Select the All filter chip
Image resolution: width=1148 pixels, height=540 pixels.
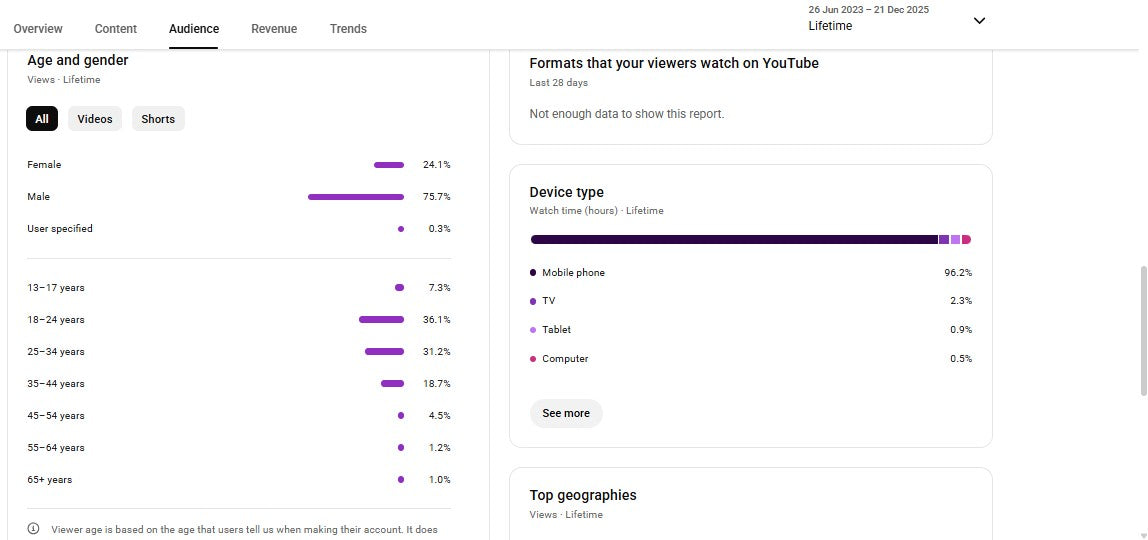[41, 119]
